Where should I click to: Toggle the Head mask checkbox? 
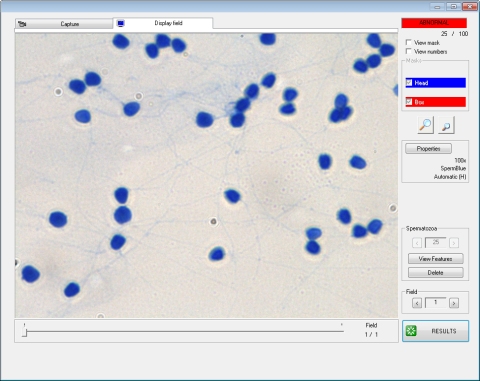tap(409, 83)
